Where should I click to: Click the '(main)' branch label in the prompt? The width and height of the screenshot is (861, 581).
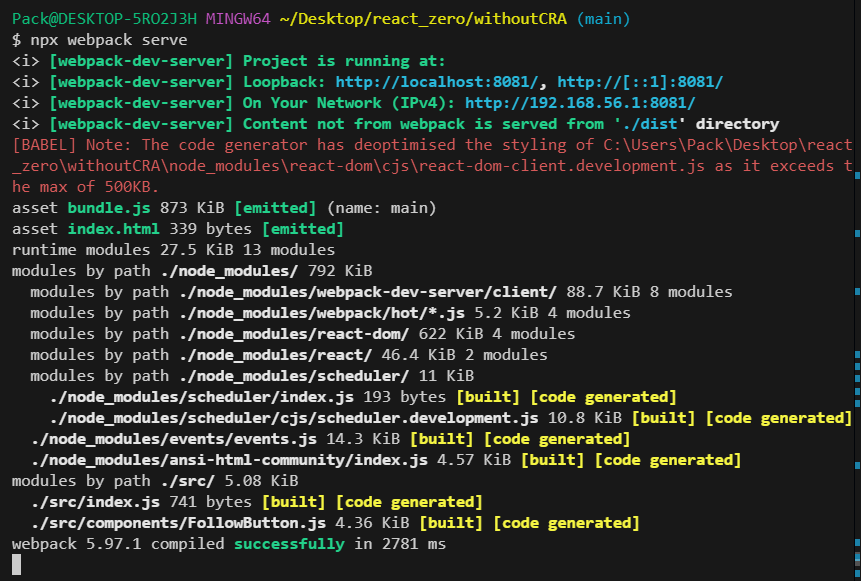(603, 19)
